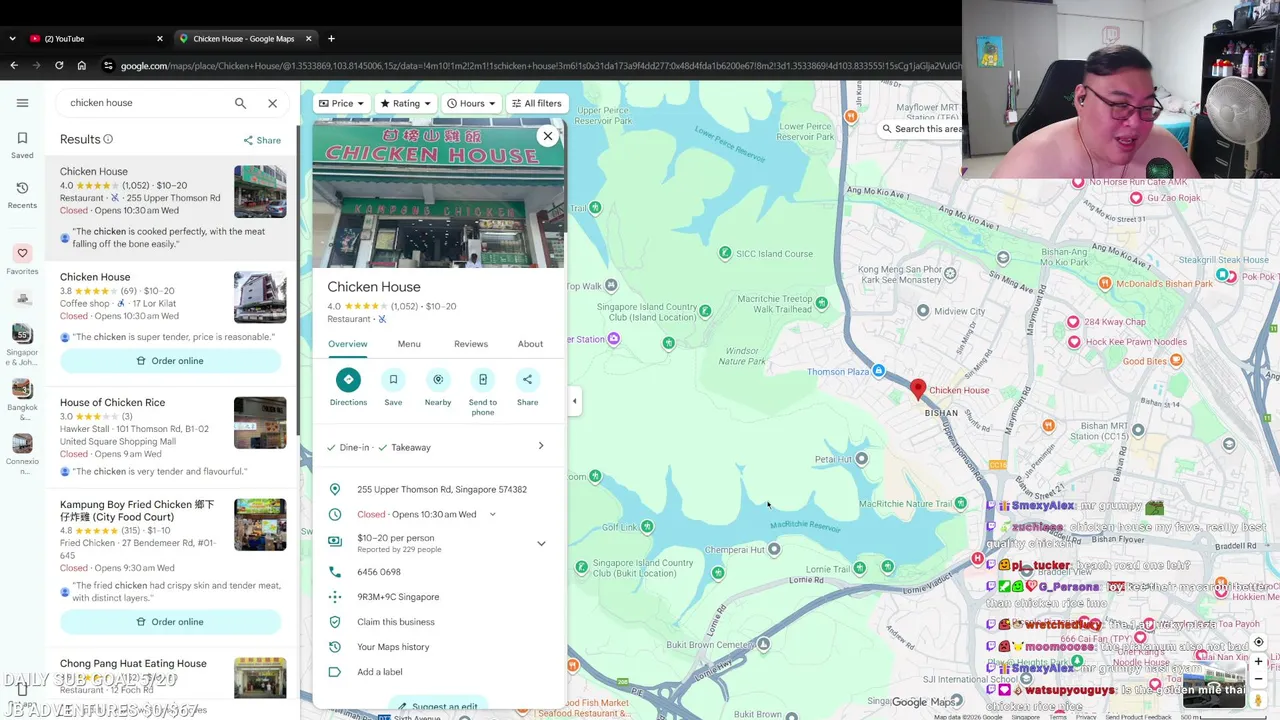Click the browser reload button
This screenshot has width=1280, height=720.
click(59, 66)
